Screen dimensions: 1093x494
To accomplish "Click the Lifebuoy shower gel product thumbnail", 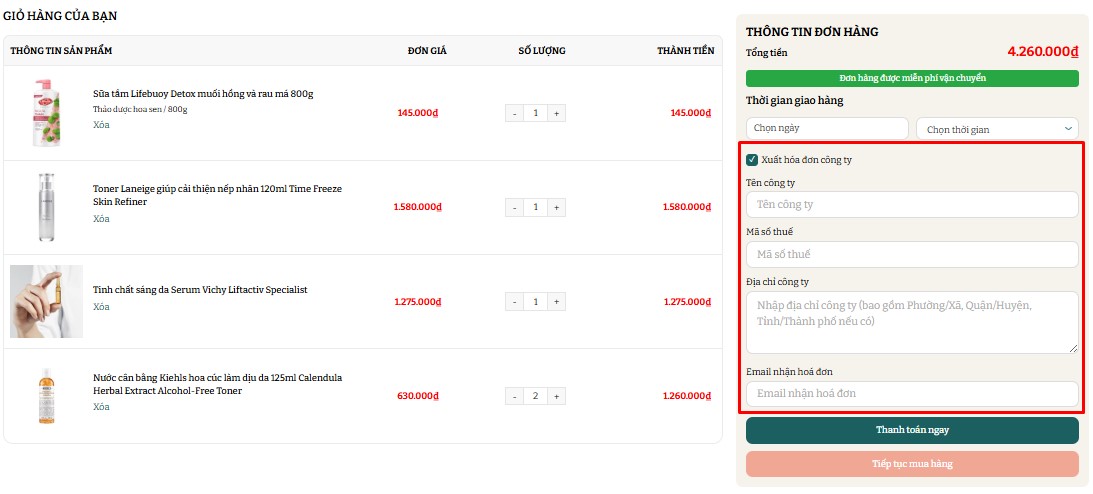I will click(46, 113).
